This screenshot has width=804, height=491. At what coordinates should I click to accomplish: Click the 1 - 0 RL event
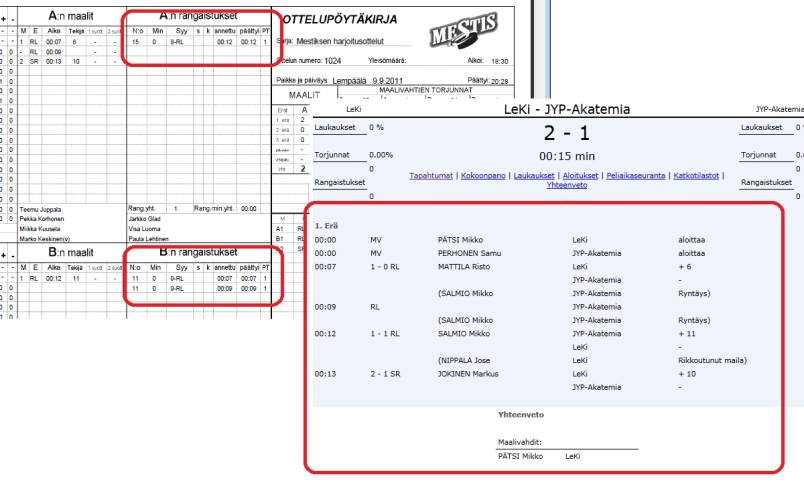(385, 267)
